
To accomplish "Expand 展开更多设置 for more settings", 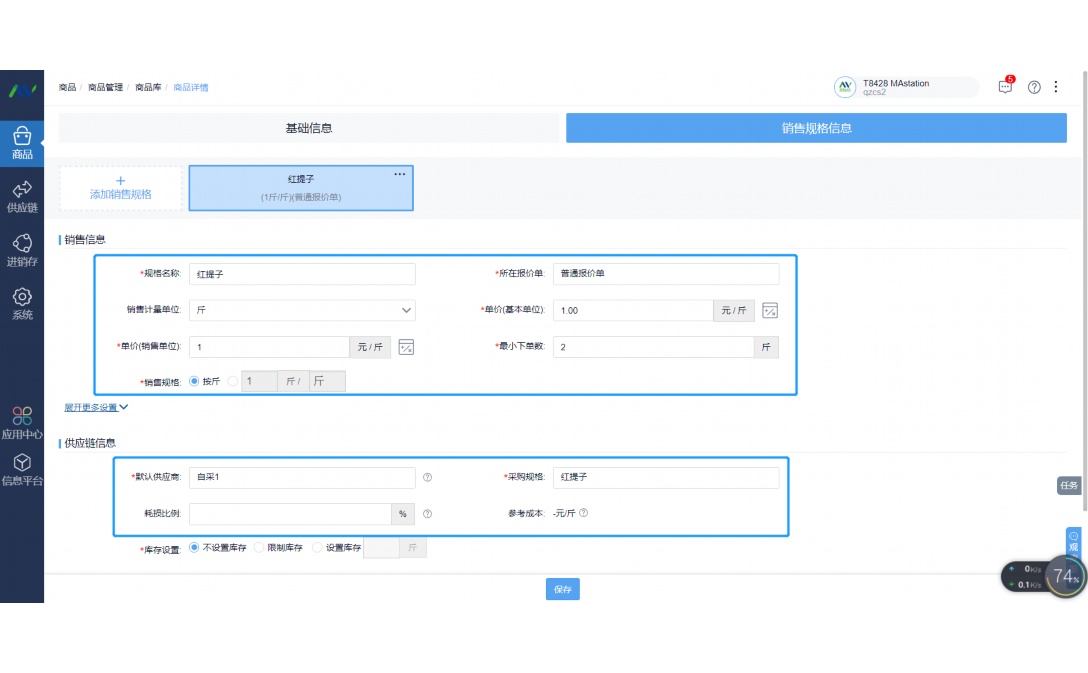I will point(91,407).
